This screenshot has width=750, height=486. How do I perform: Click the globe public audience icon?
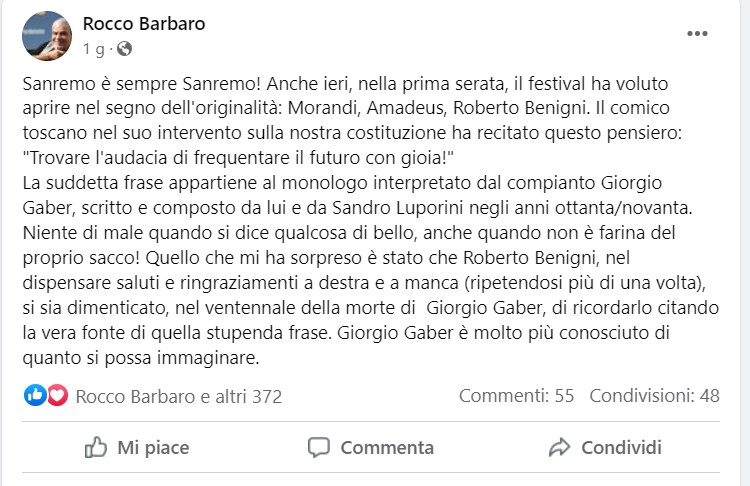pyautogui.click(x=125, y=48)
